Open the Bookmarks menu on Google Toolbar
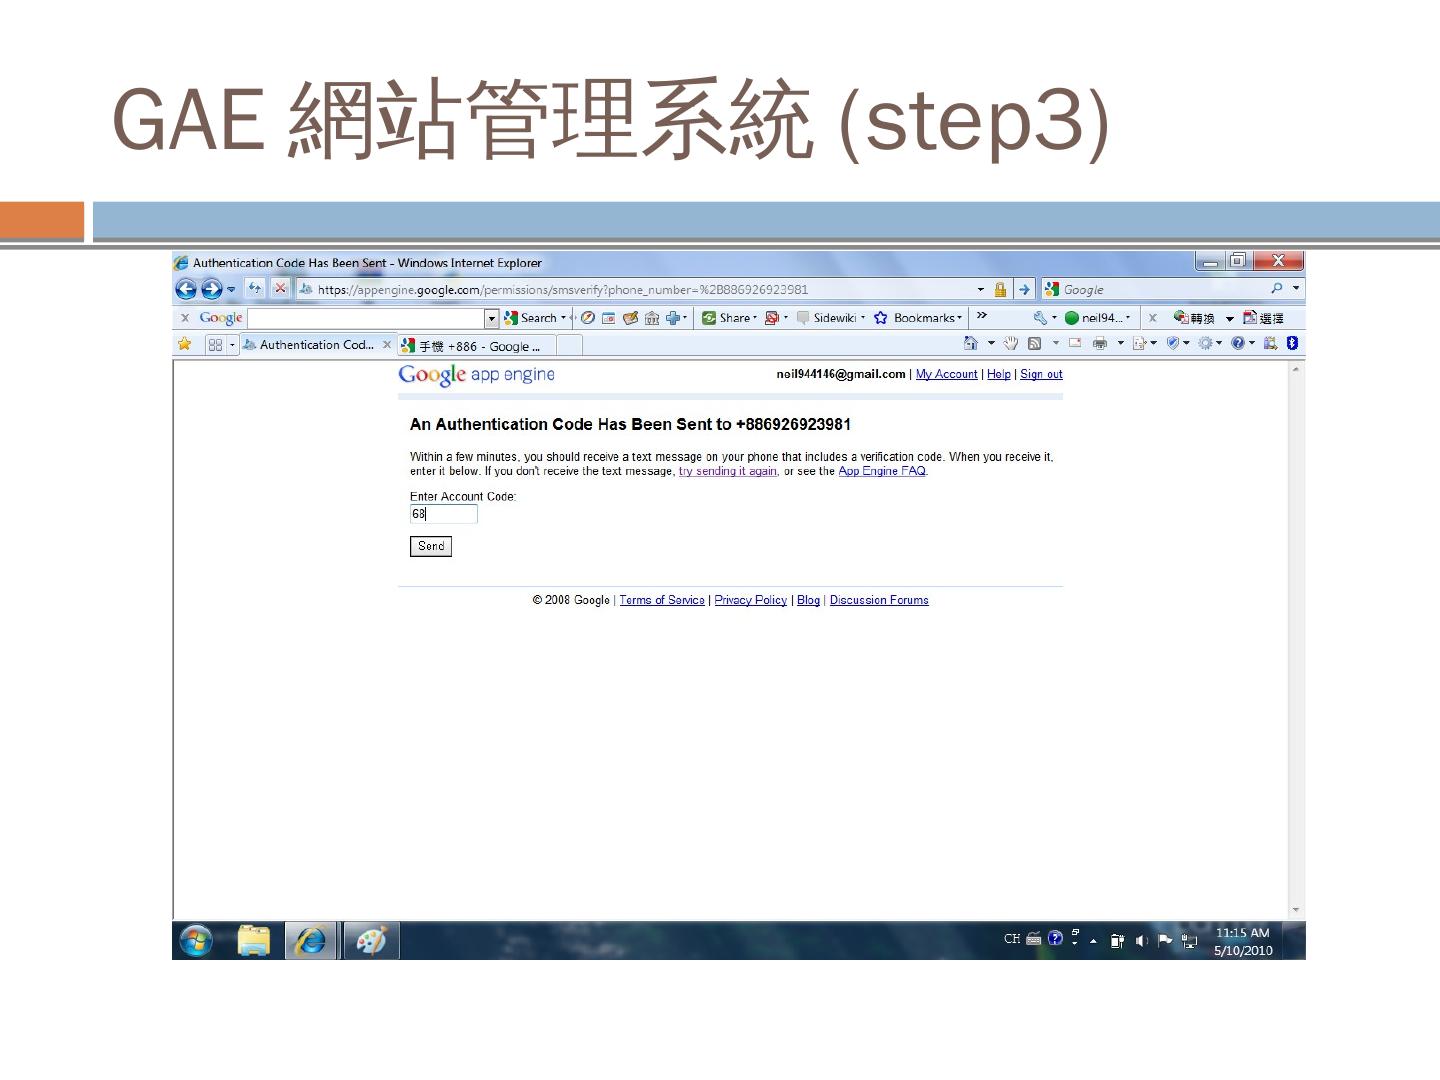 click(918, 318)
